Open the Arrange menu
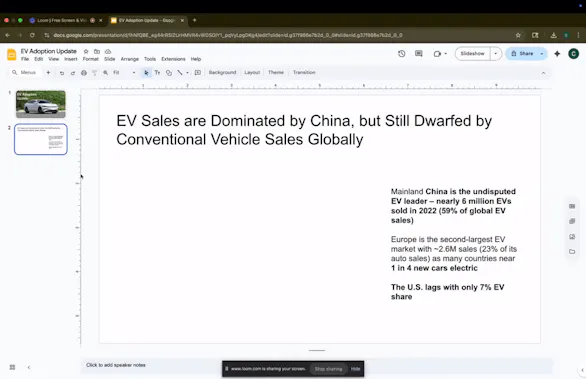 (130, 59)
